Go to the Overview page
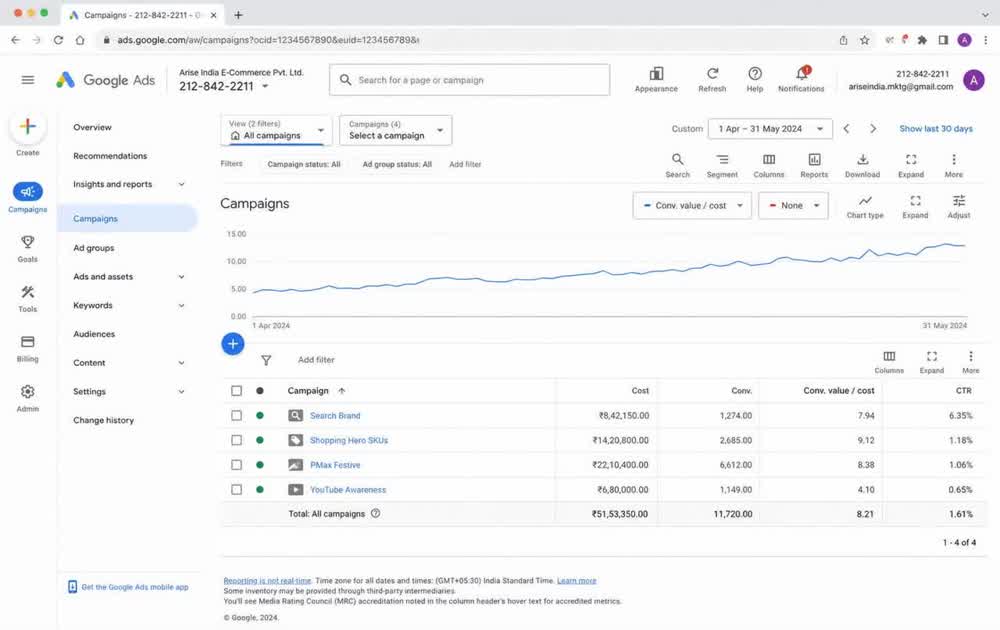This screenshot has width=1000, height=630. tap(92, 128)
